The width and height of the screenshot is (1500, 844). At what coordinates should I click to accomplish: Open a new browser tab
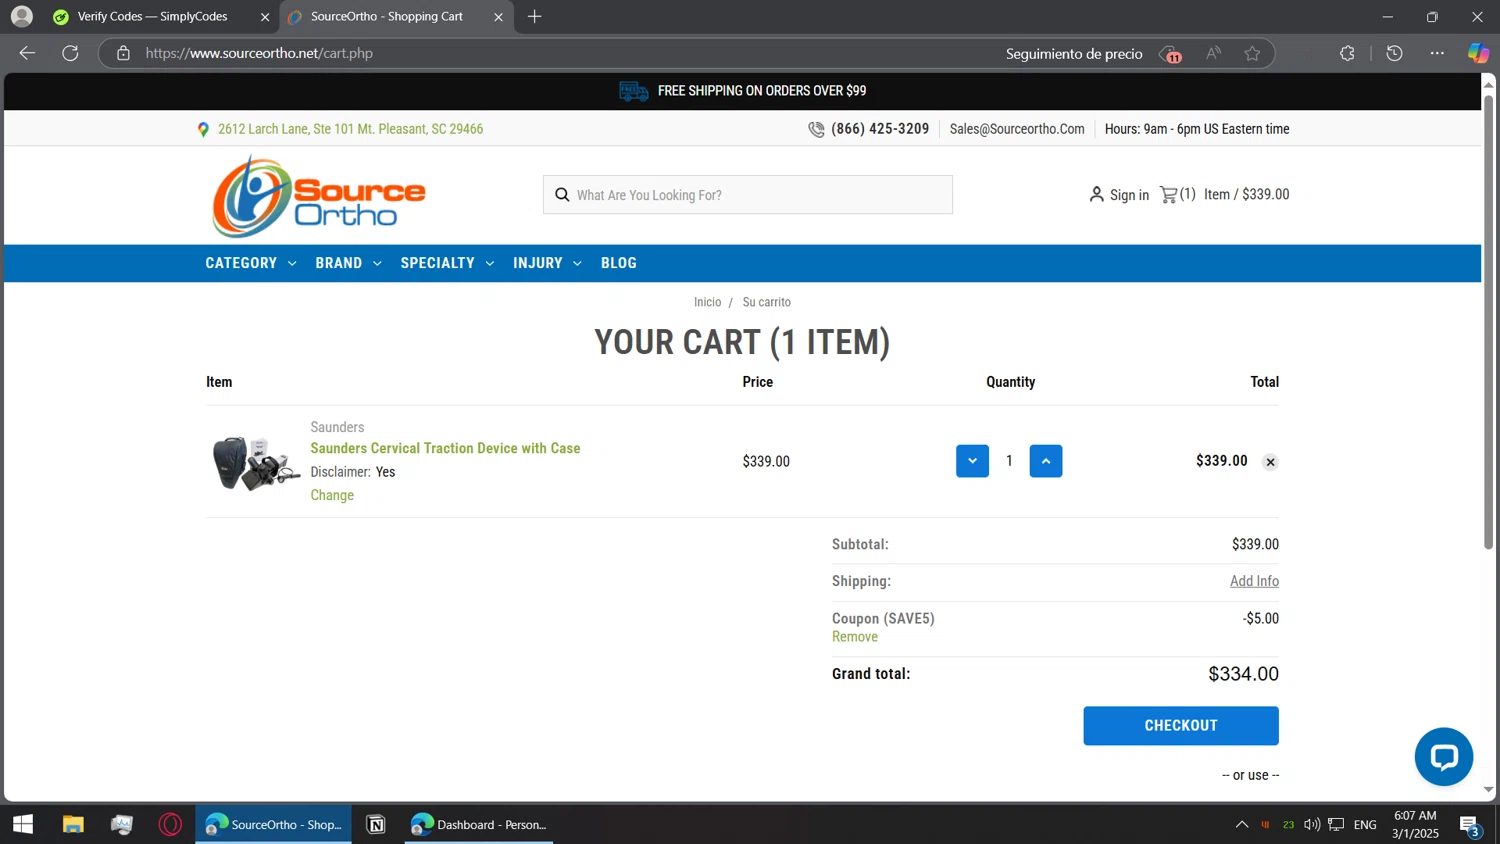(534, 16)
